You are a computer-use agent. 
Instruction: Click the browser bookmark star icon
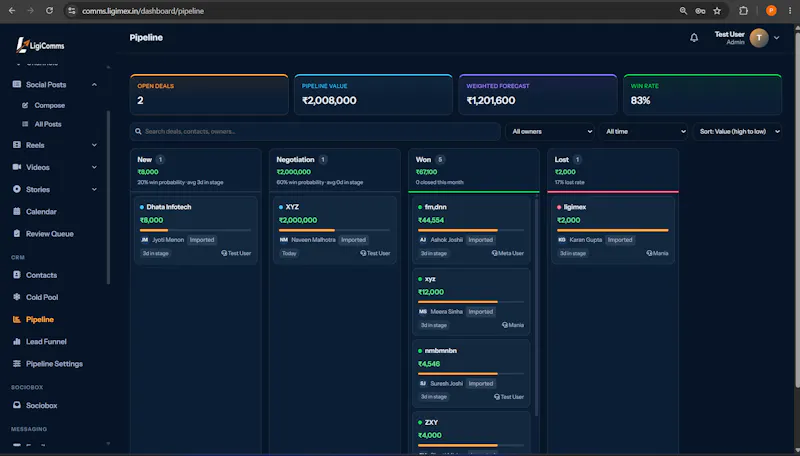717,11
